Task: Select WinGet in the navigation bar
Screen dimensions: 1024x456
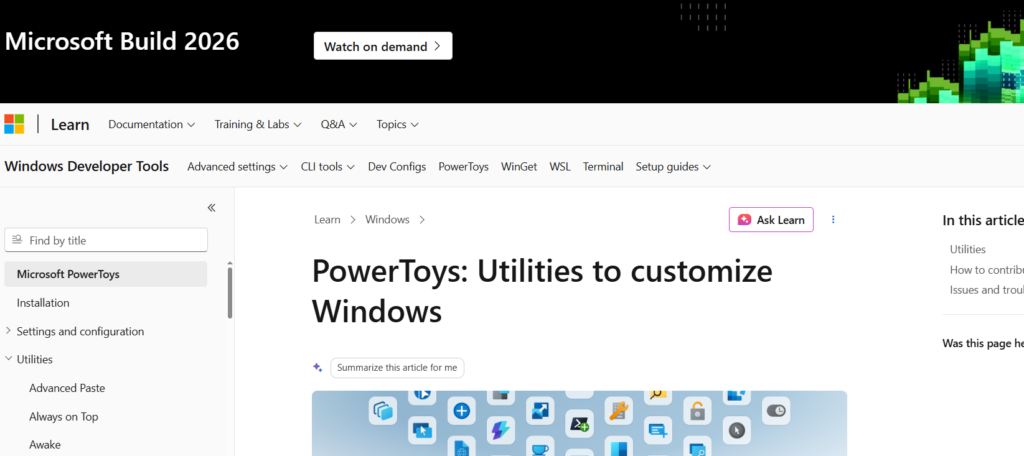Action: [x=519, y=167]
